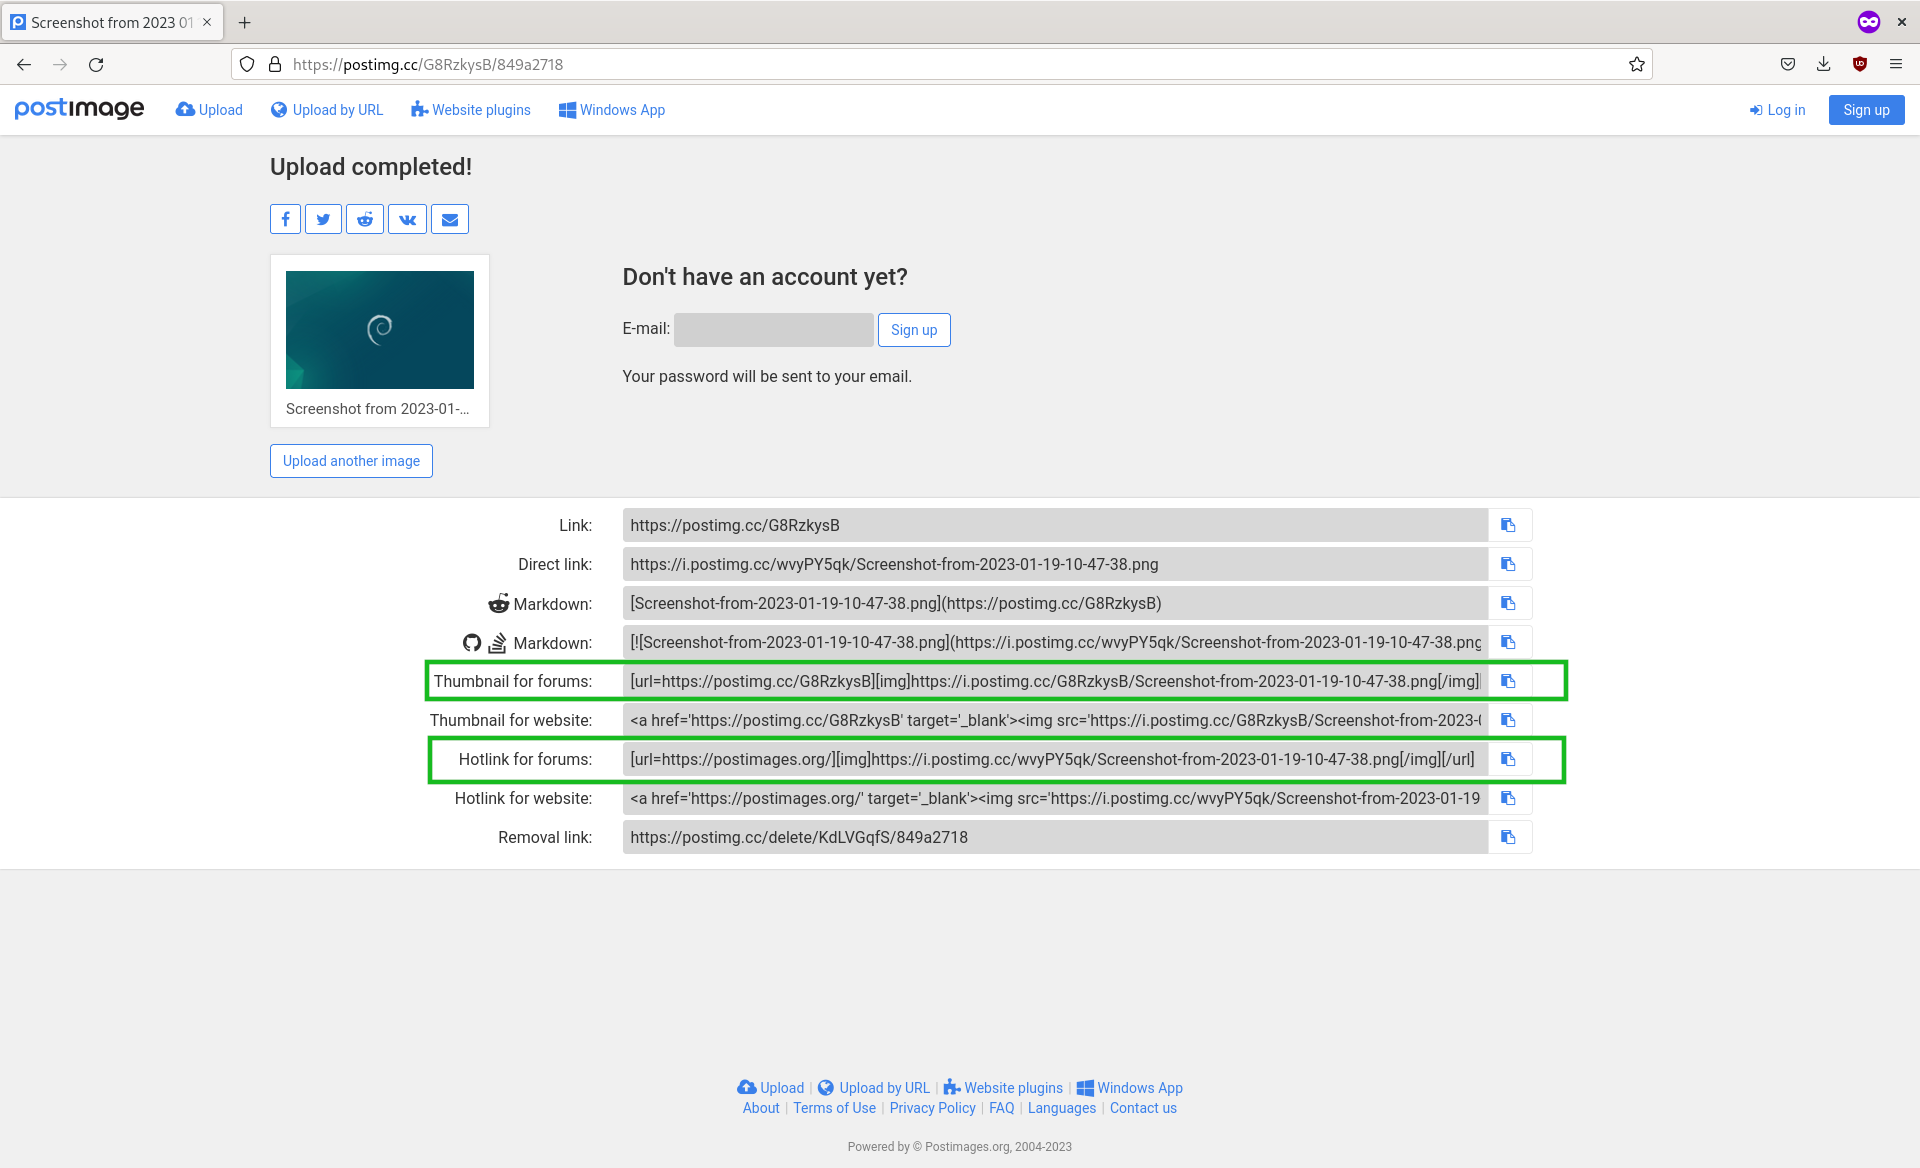Share upload on Reddit
Screen dimensions: 1920x1168
[x=365, y=219]
